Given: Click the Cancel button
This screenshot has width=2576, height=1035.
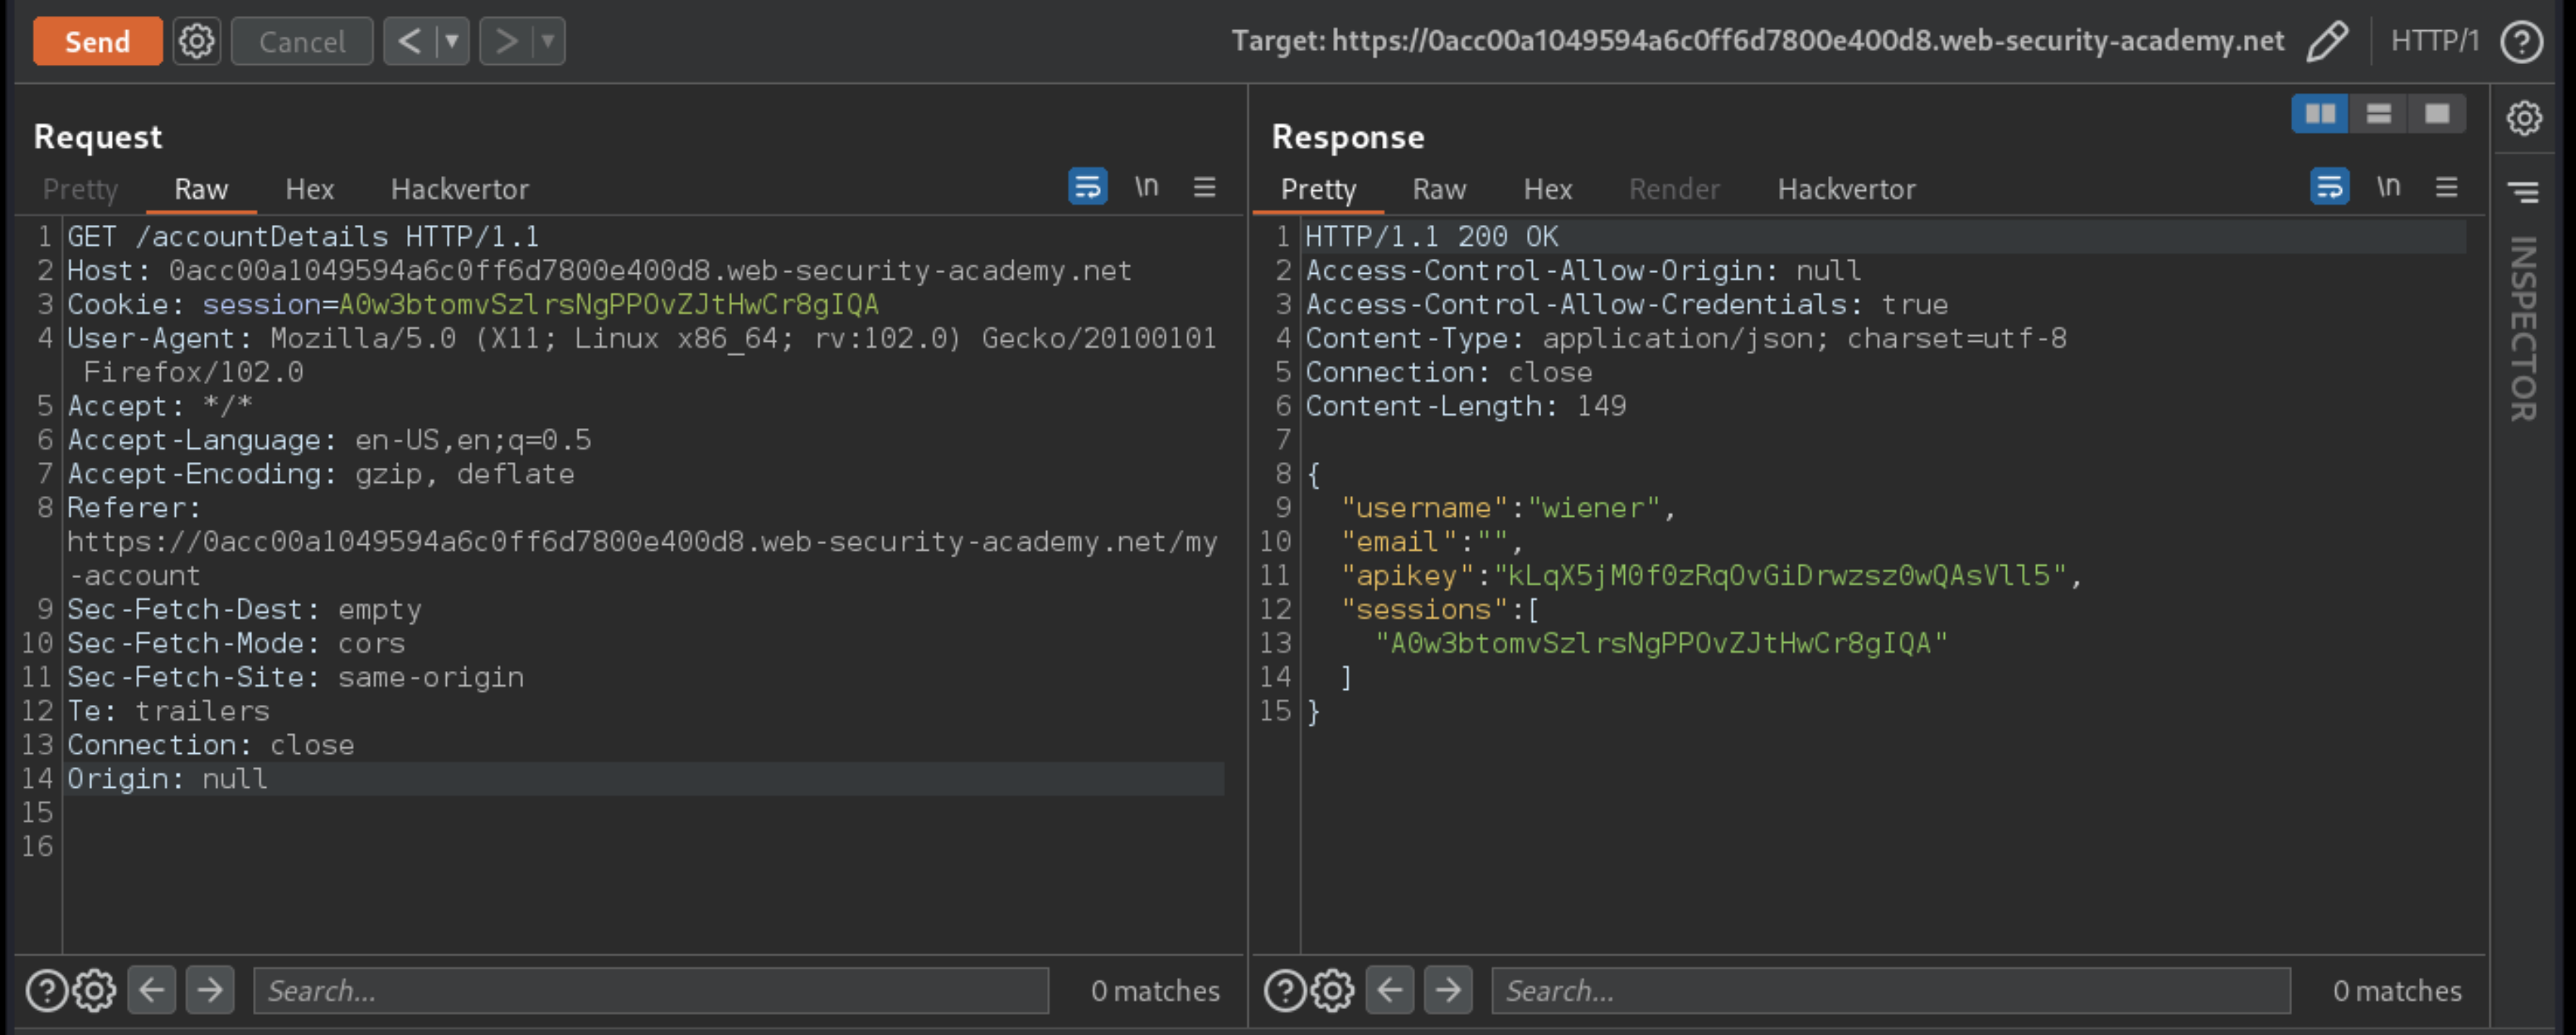Looking at the screenshot, I should pyautogui.click(x=302, y=41).
